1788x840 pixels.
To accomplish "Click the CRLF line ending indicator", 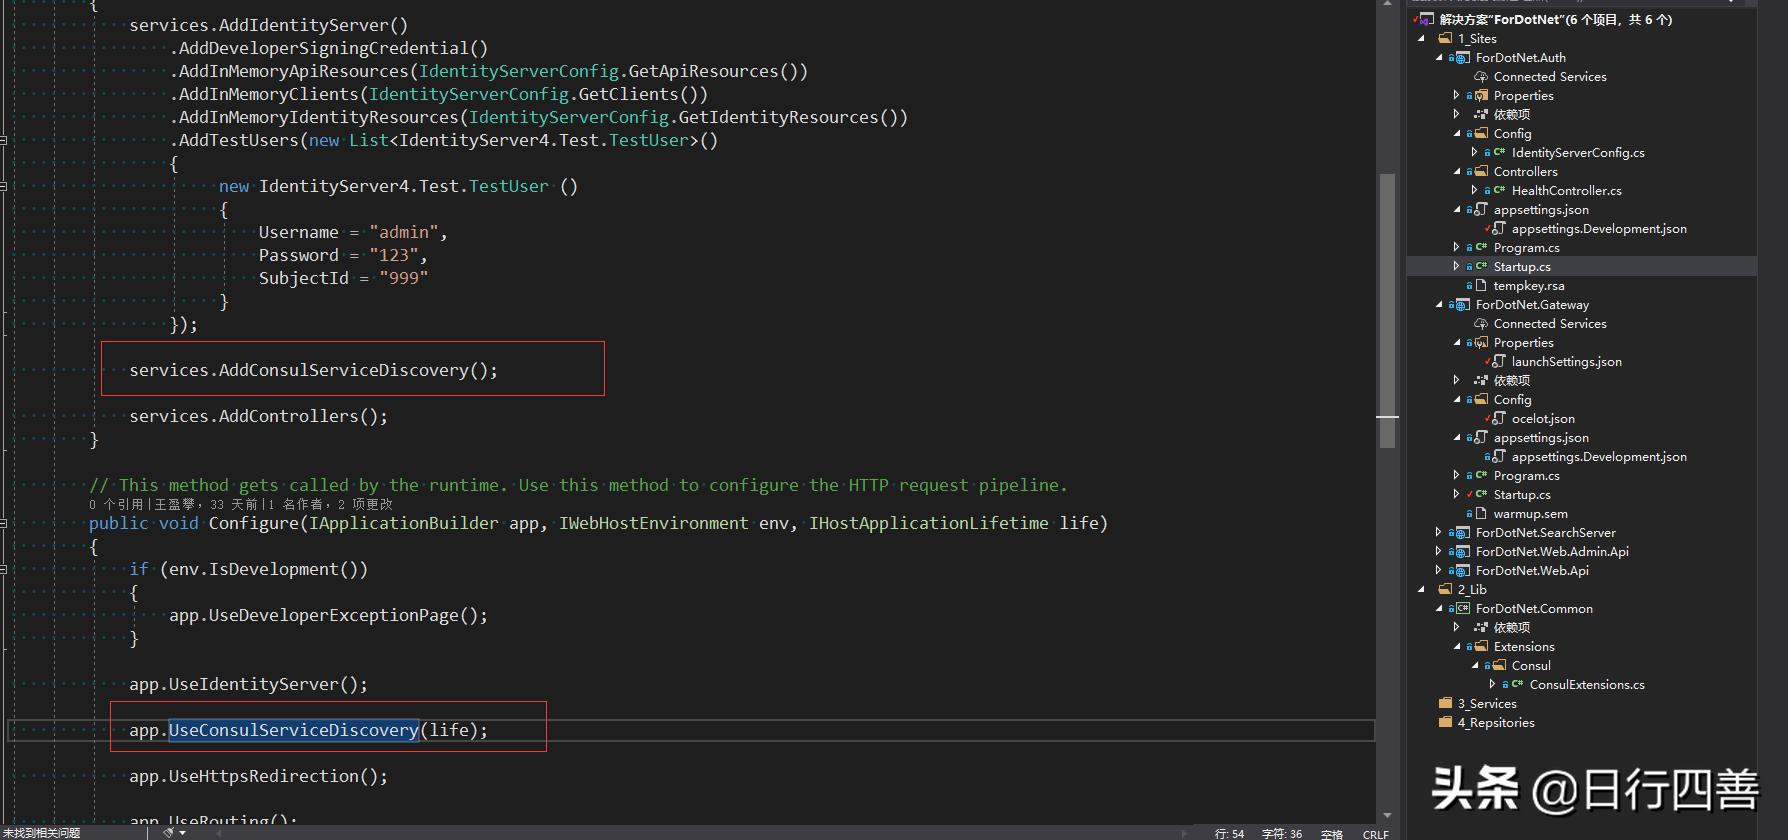I will [1375, 833].
